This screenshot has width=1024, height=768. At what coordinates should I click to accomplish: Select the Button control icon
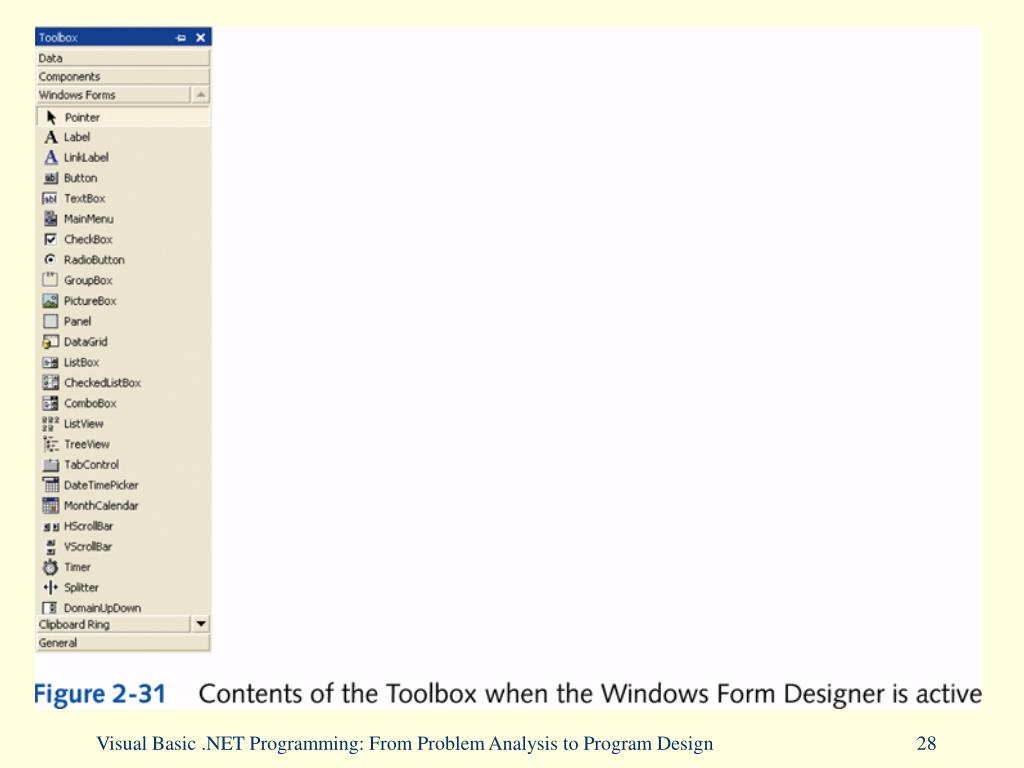[x=50, y=178]
